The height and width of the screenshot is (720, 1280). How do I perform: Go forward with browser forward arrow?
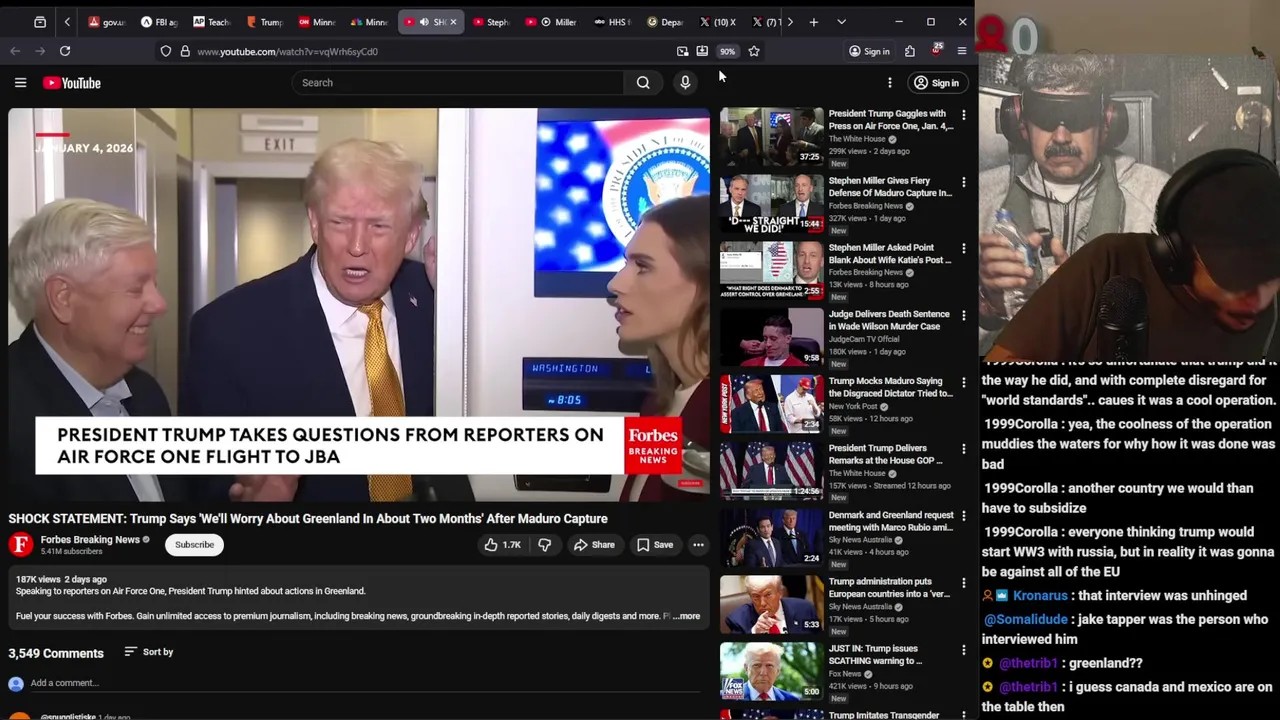point(40,51)
